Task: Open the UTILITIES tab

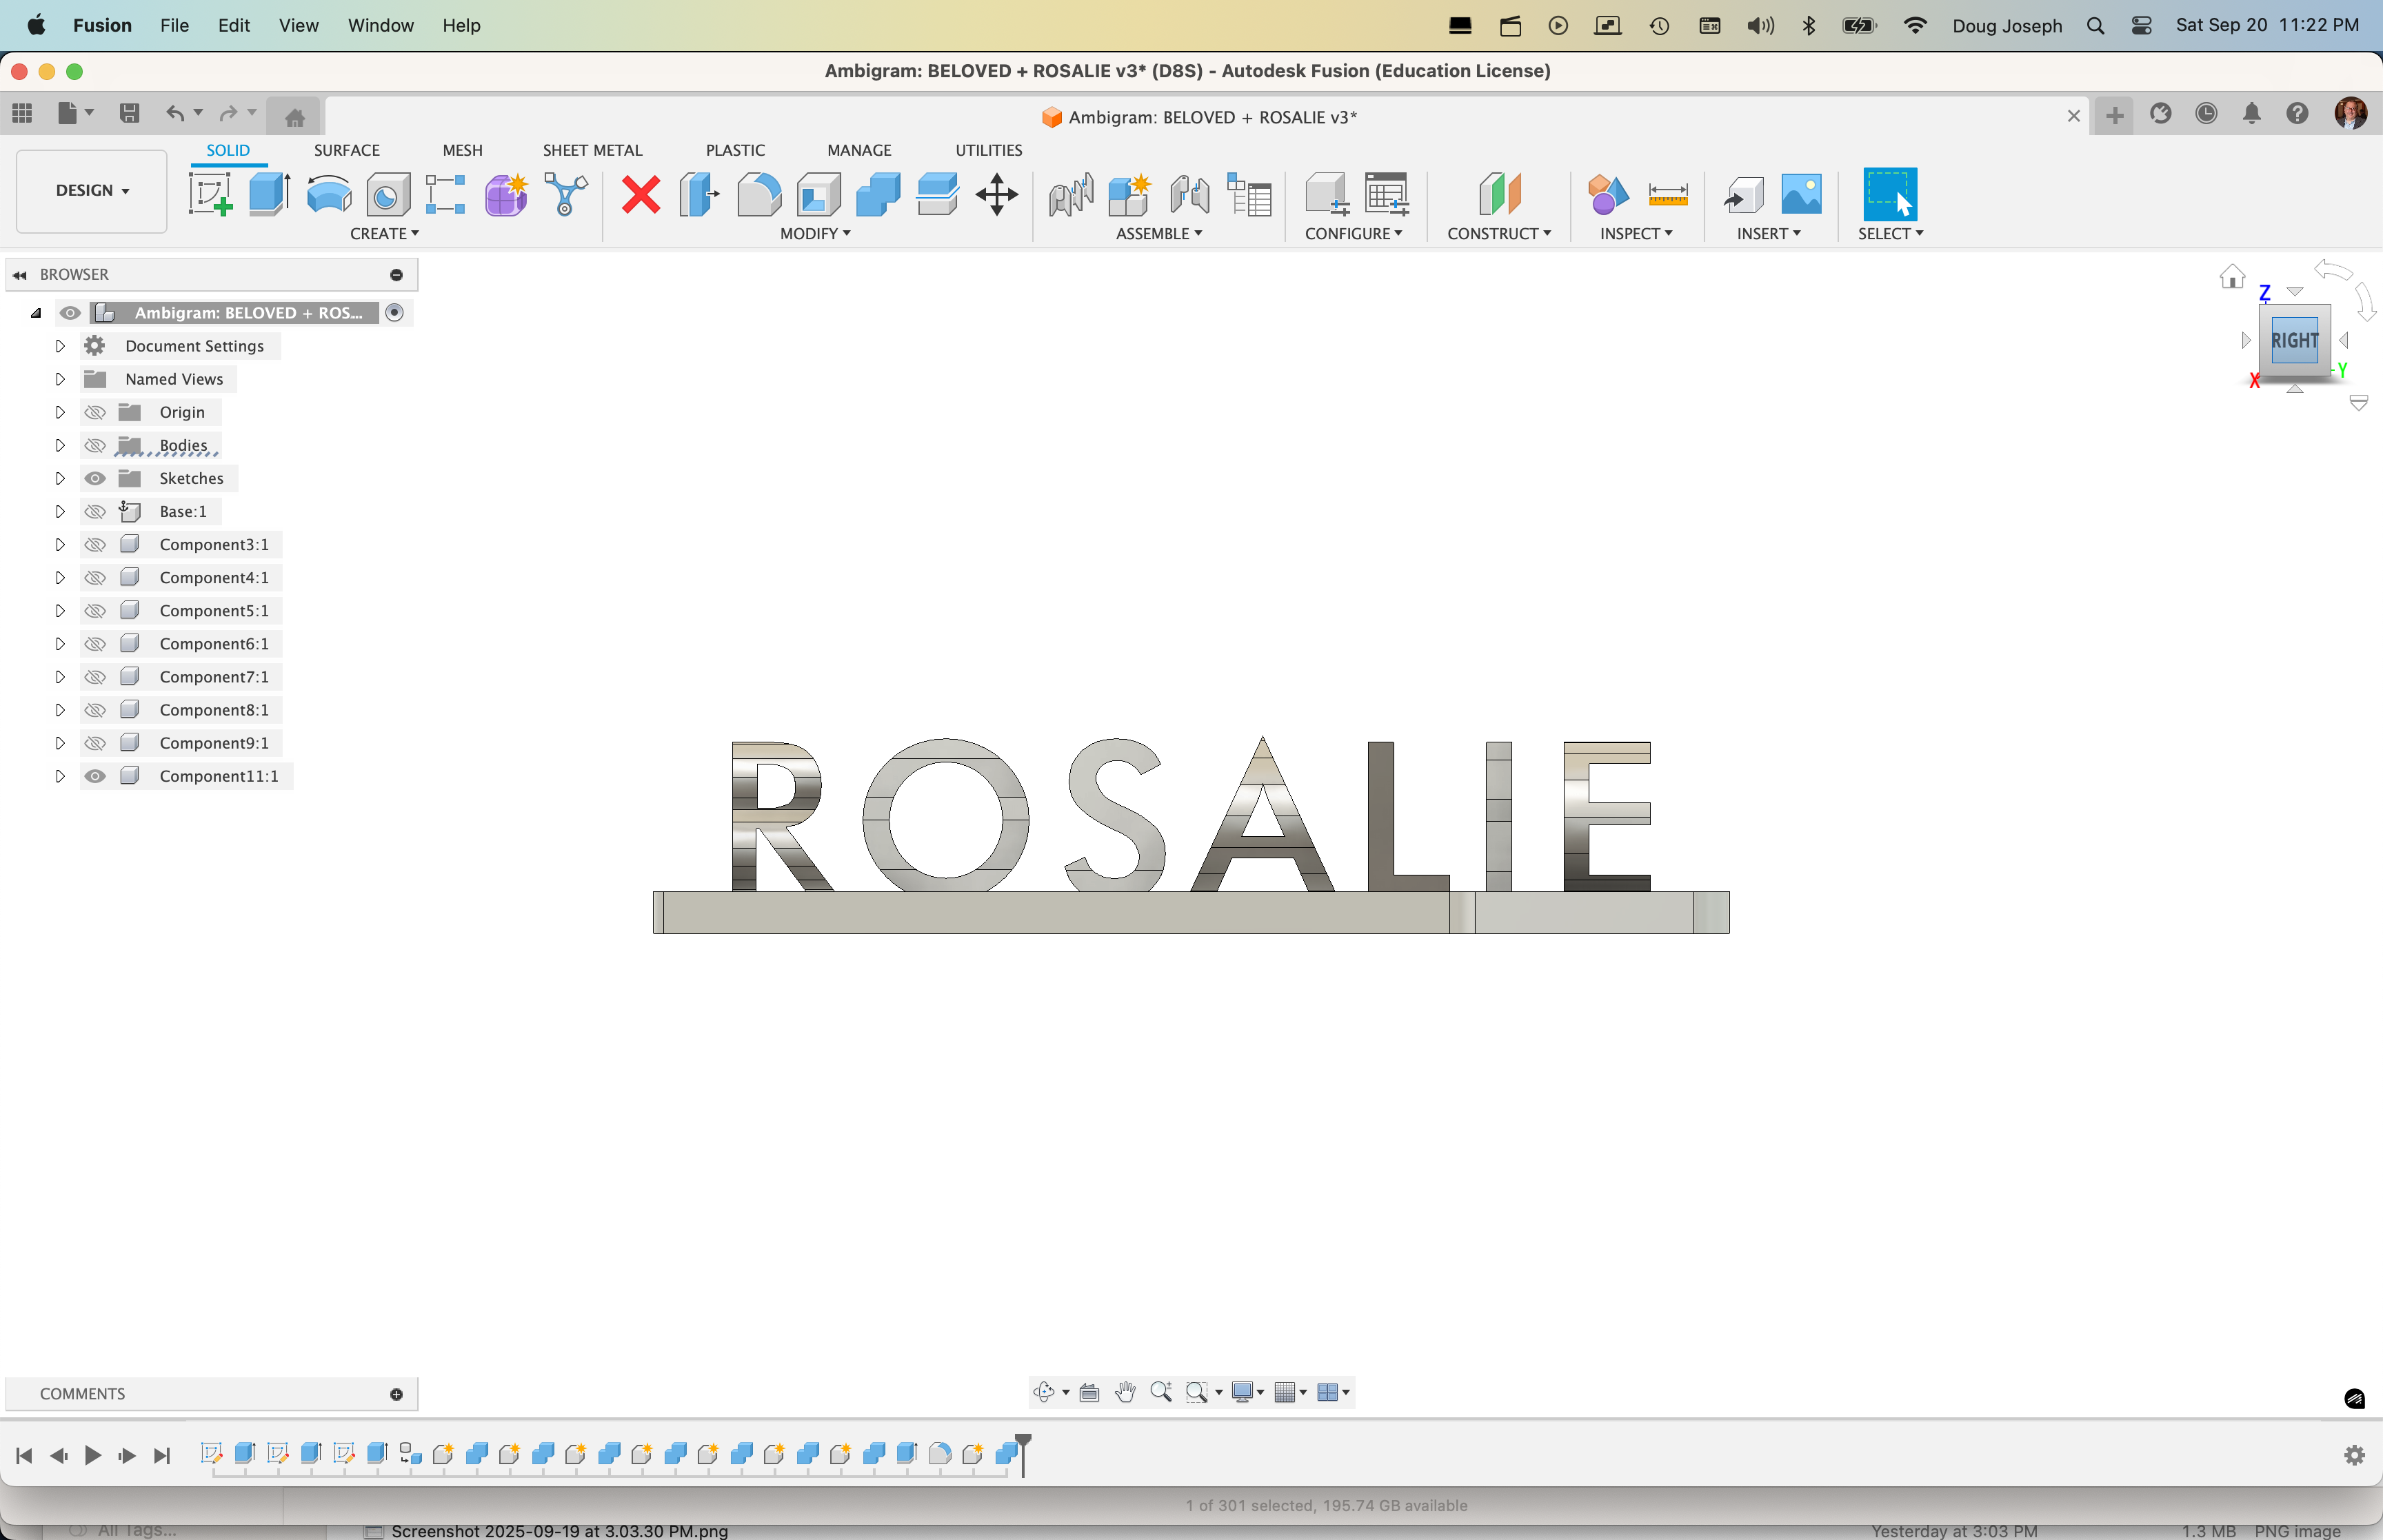Action: [988, 150]
